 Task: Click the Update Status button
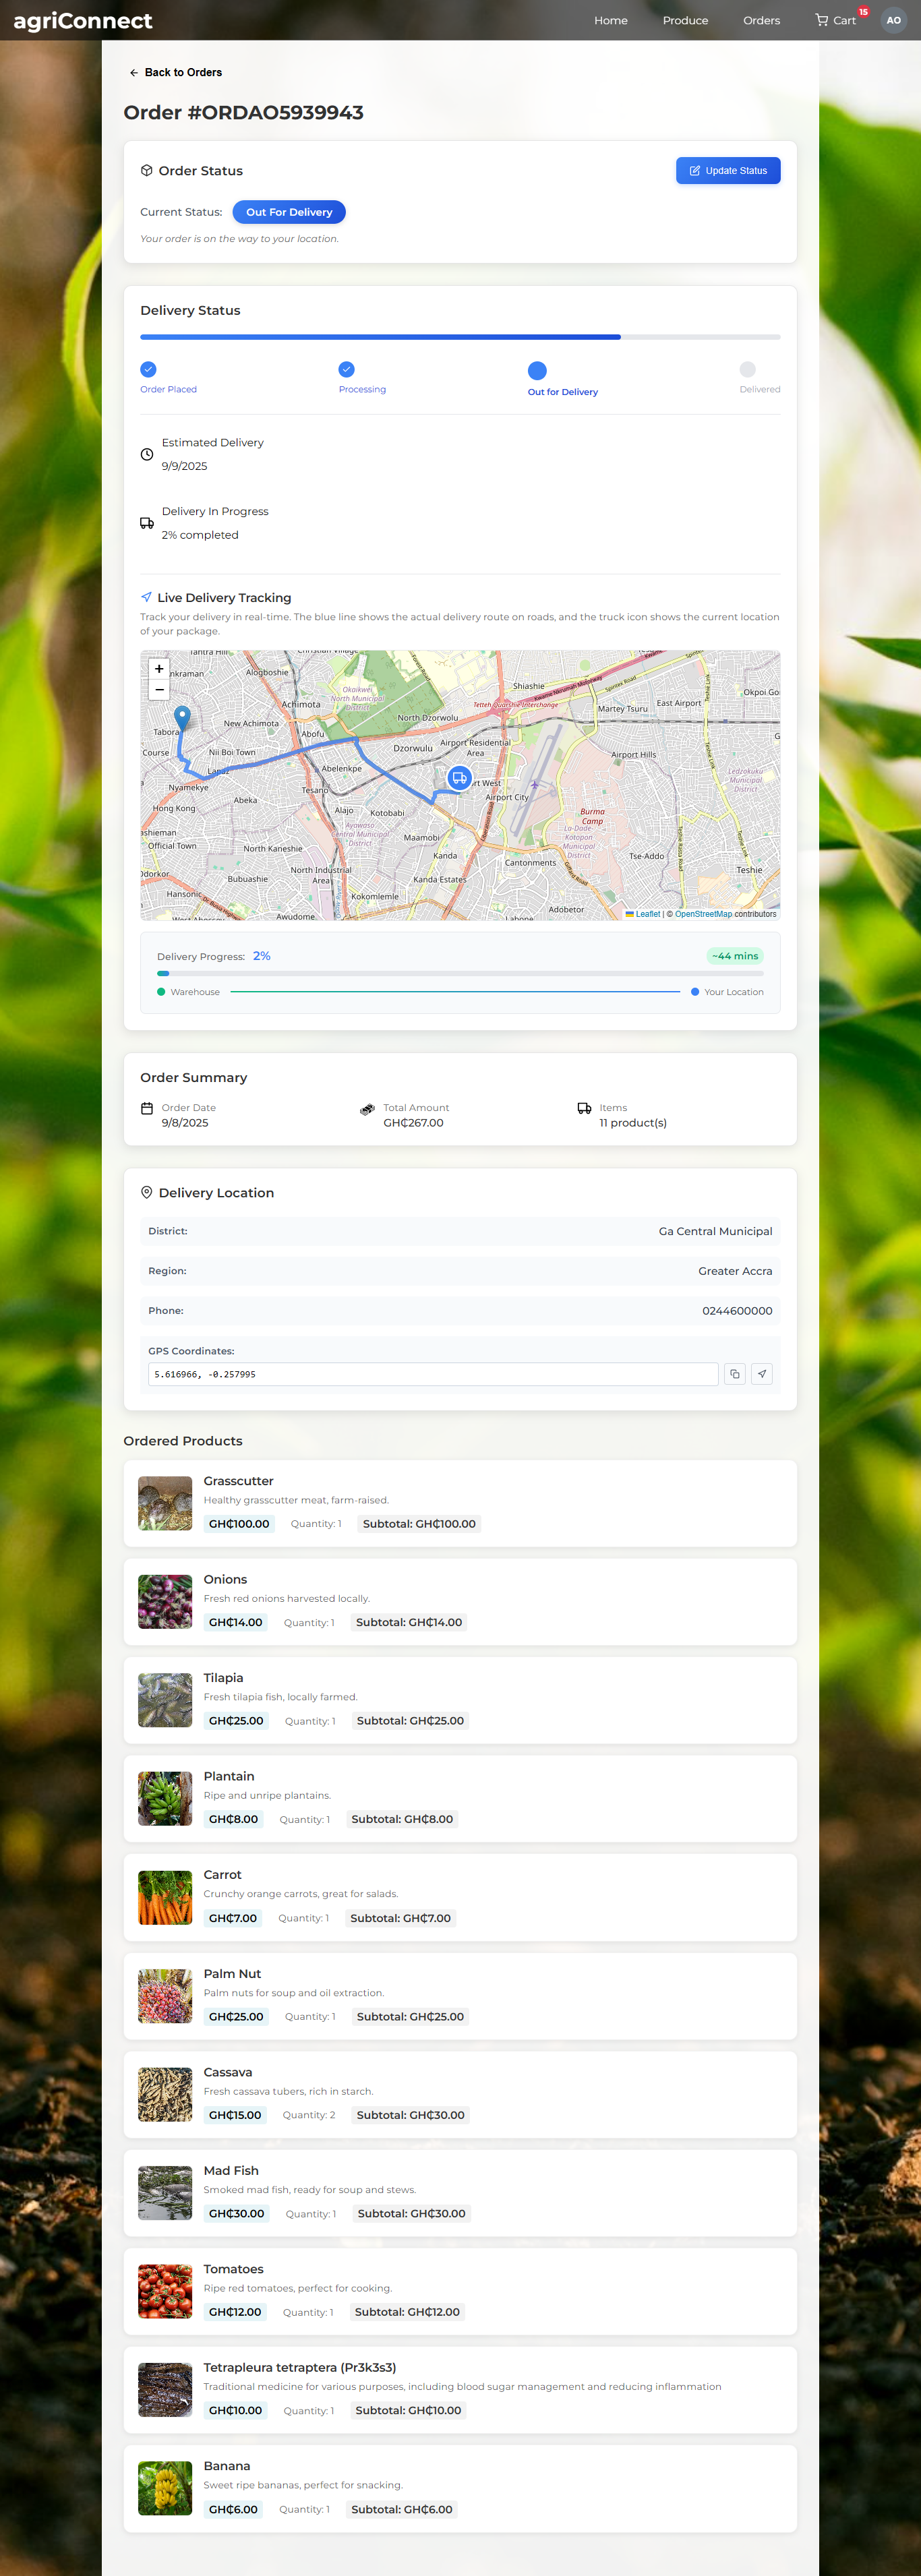727,171
